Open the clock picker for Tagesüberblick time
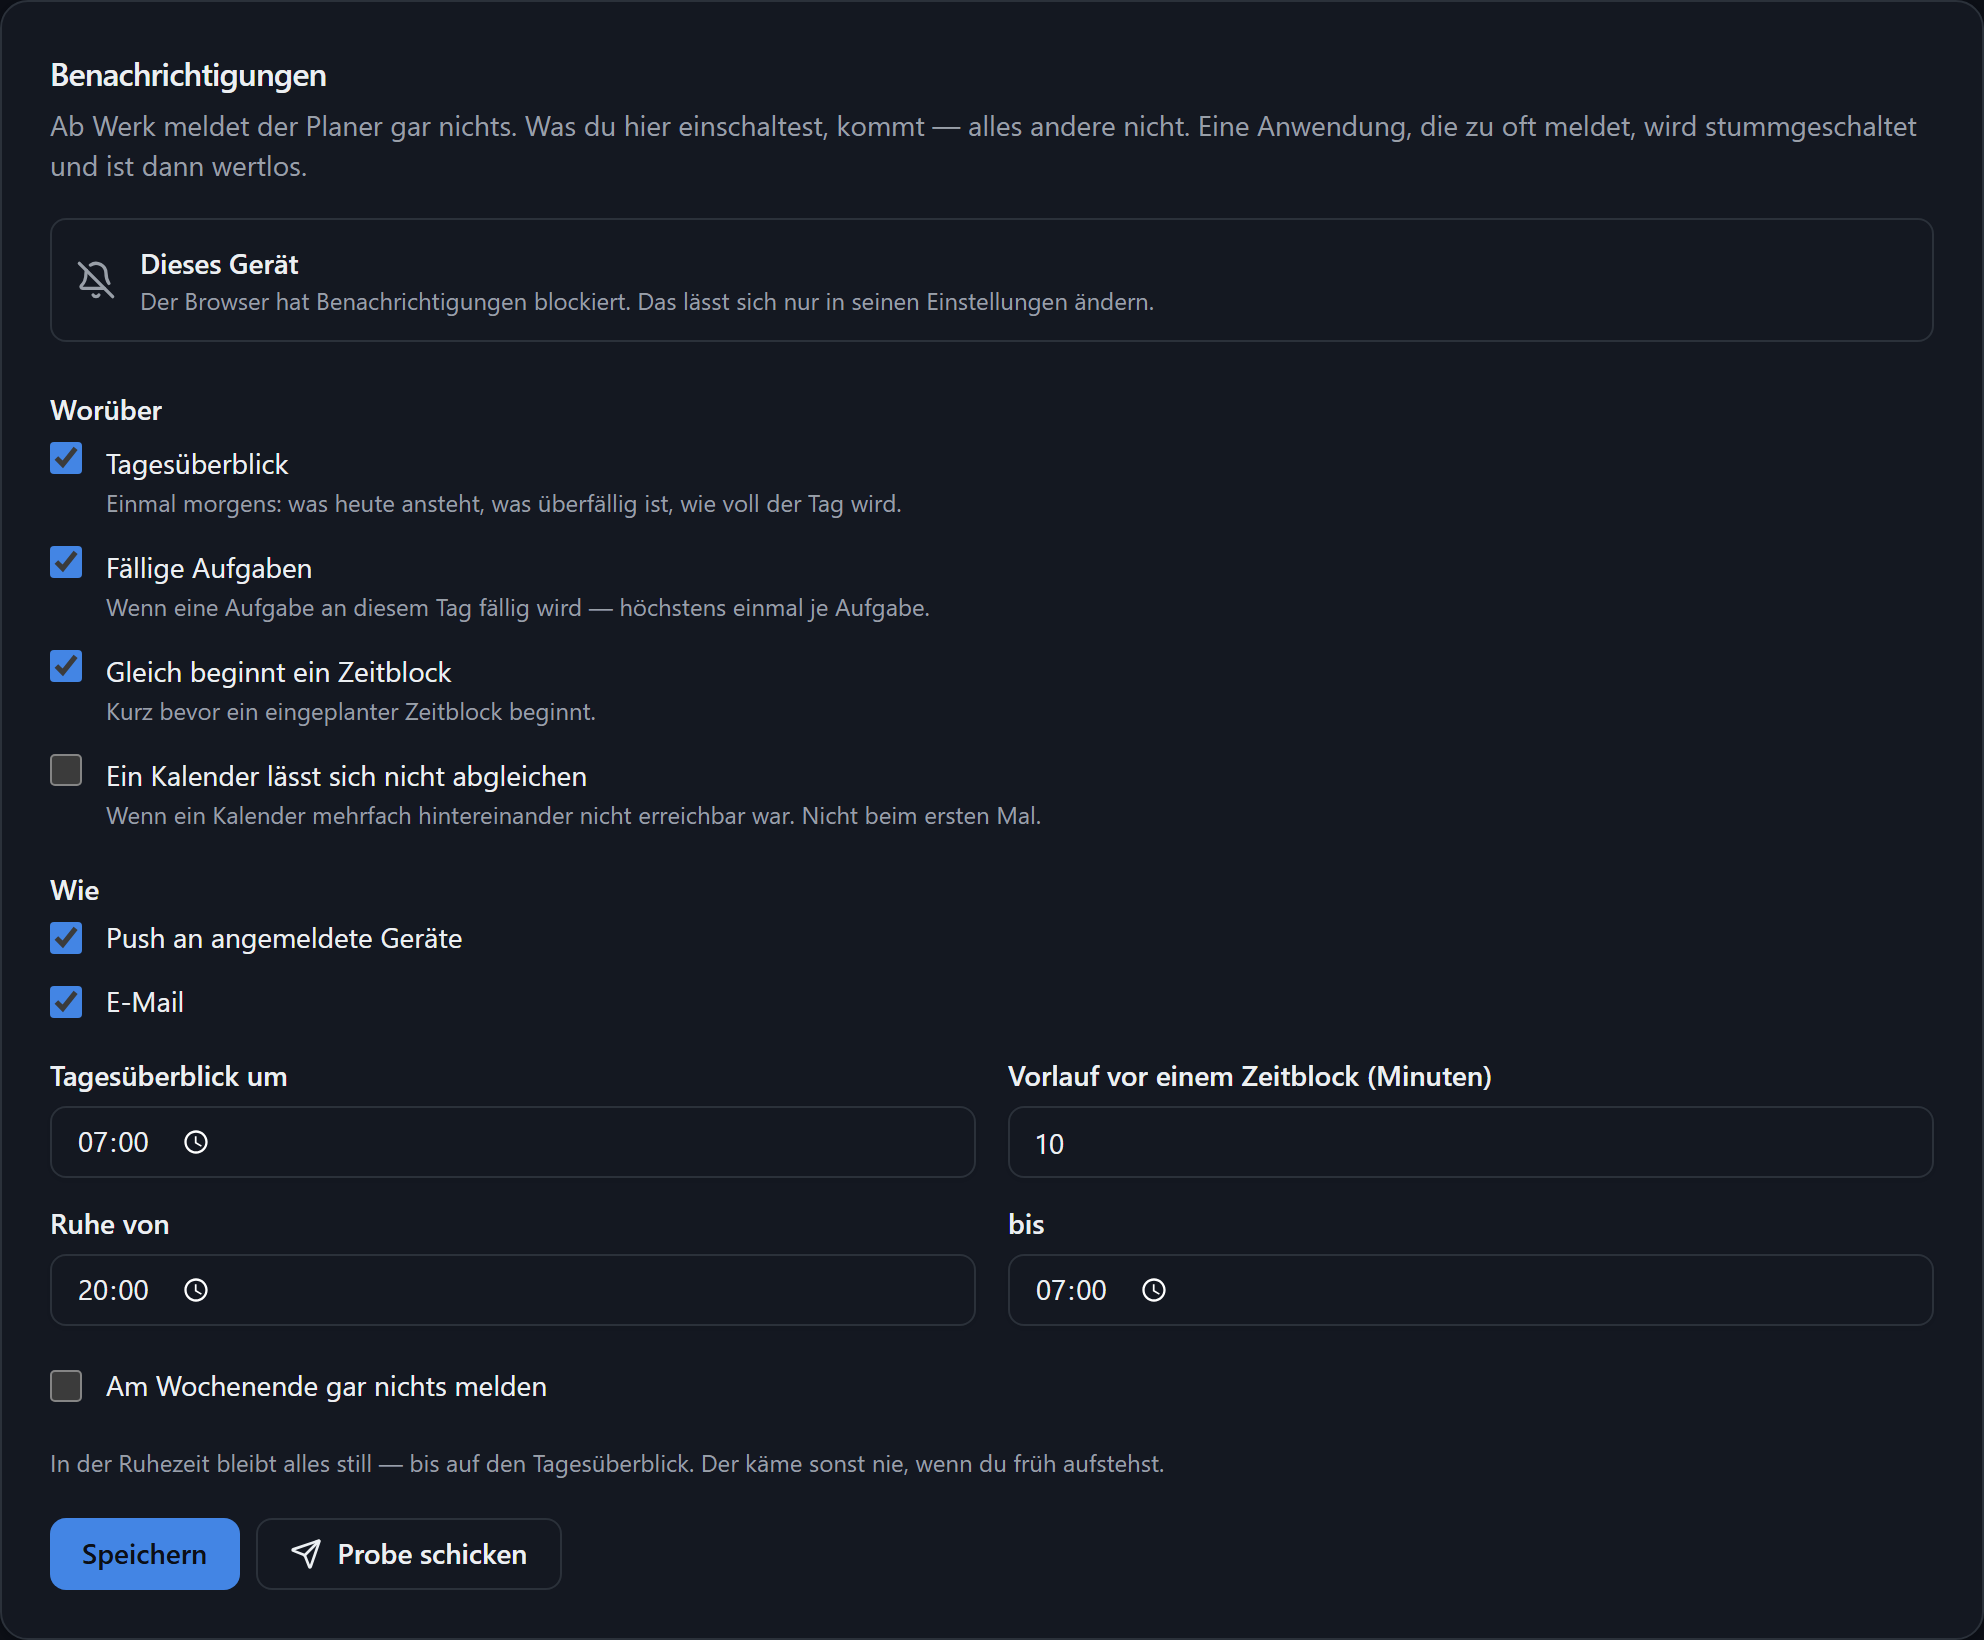The height and width of the screenshot is (1640, 1984). click(196, 1142)
